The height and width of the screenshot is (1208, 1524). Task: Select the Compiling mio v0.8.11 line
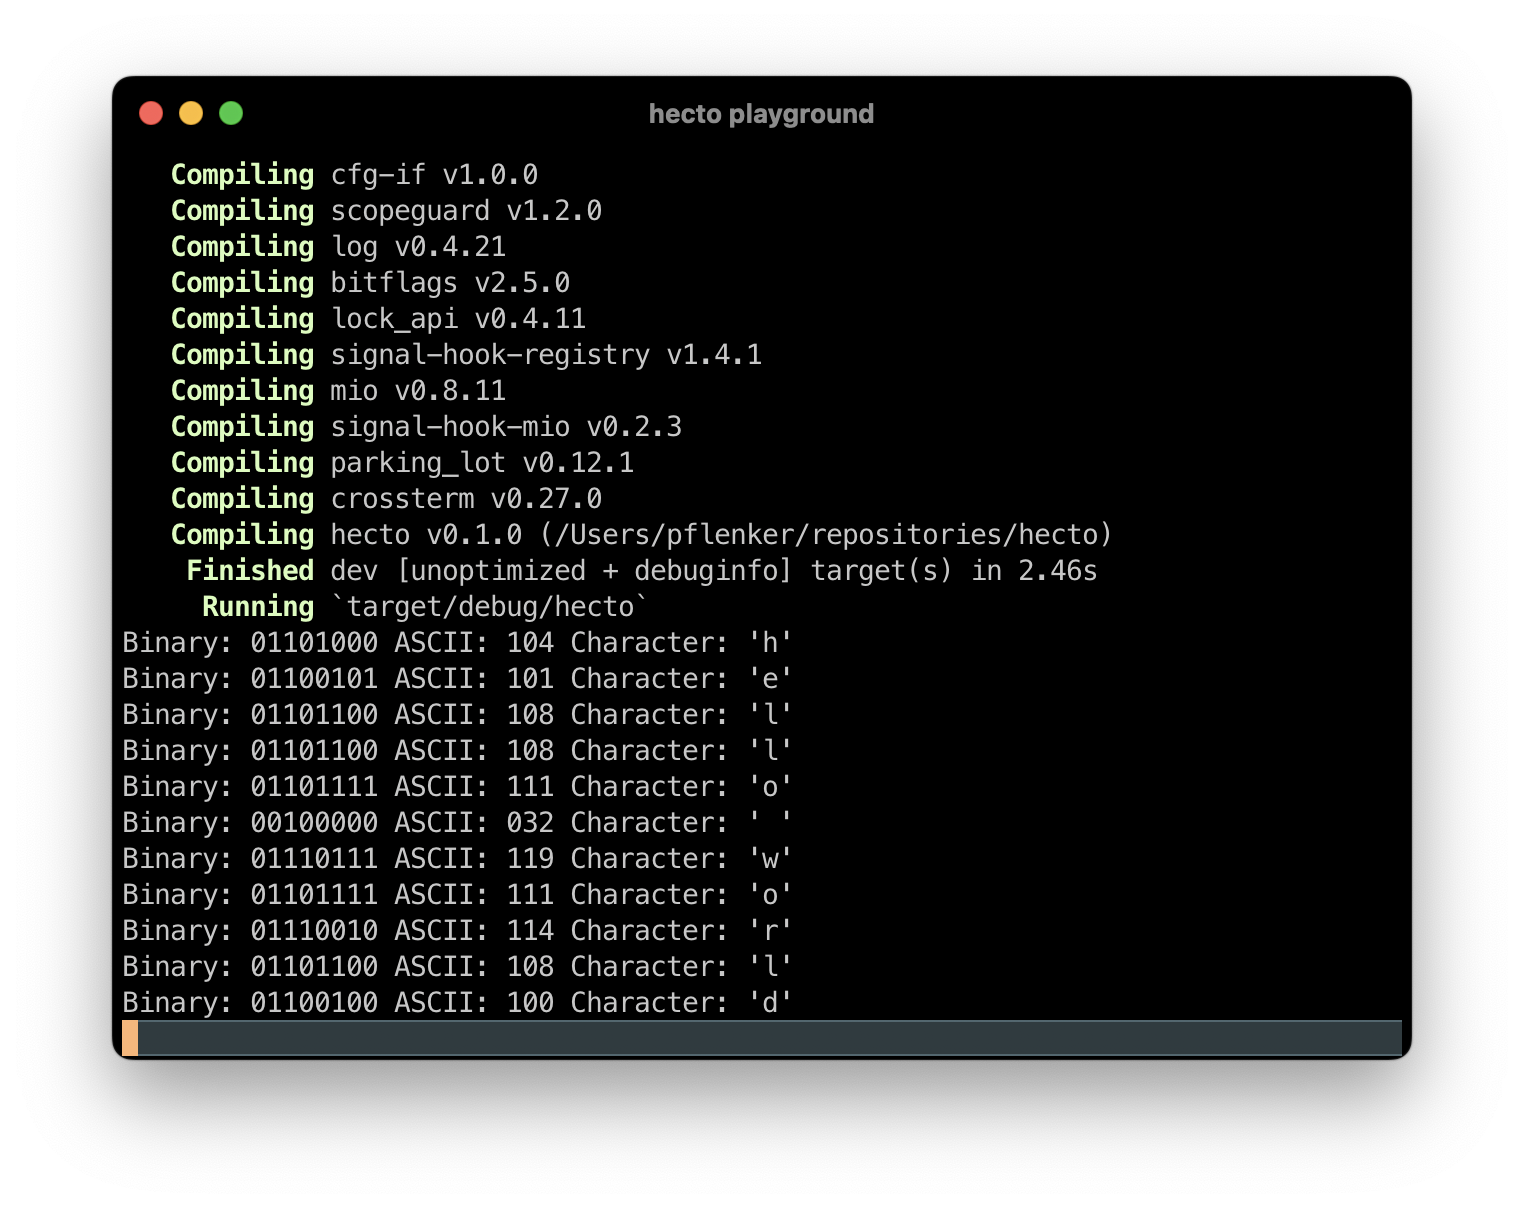coord(338,390)
